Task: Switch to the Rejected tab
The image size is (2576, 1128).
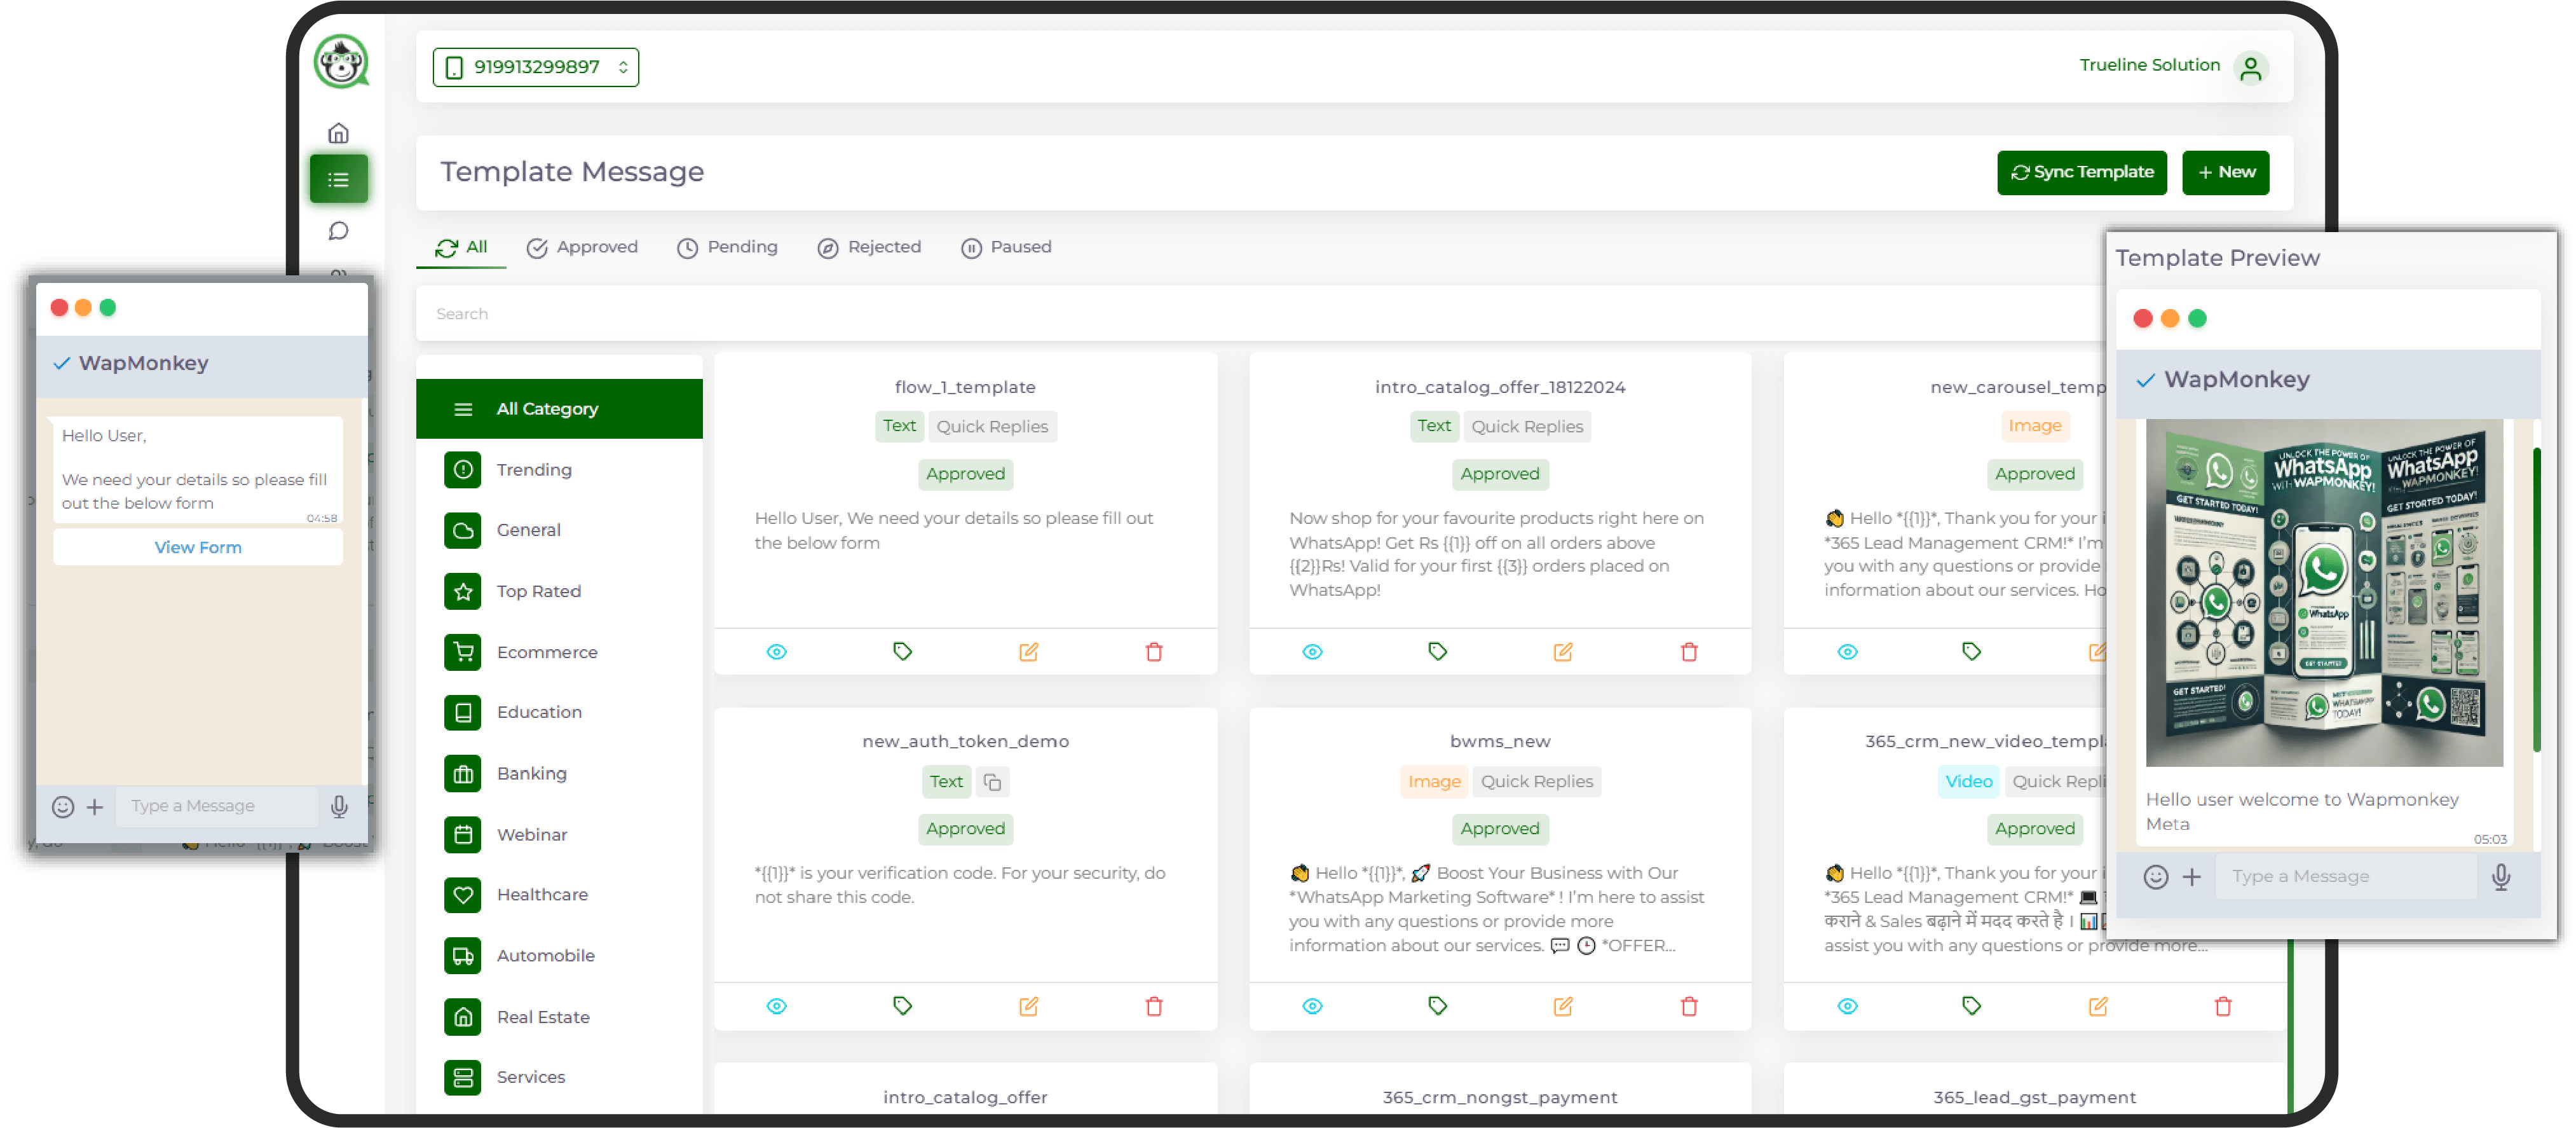Action: [x=869, y=247]
